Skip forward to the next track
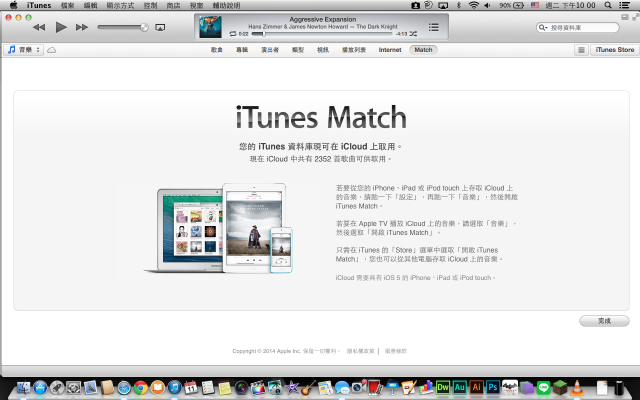This screenshot has width=640, height=400. click(x=82, y=27)
